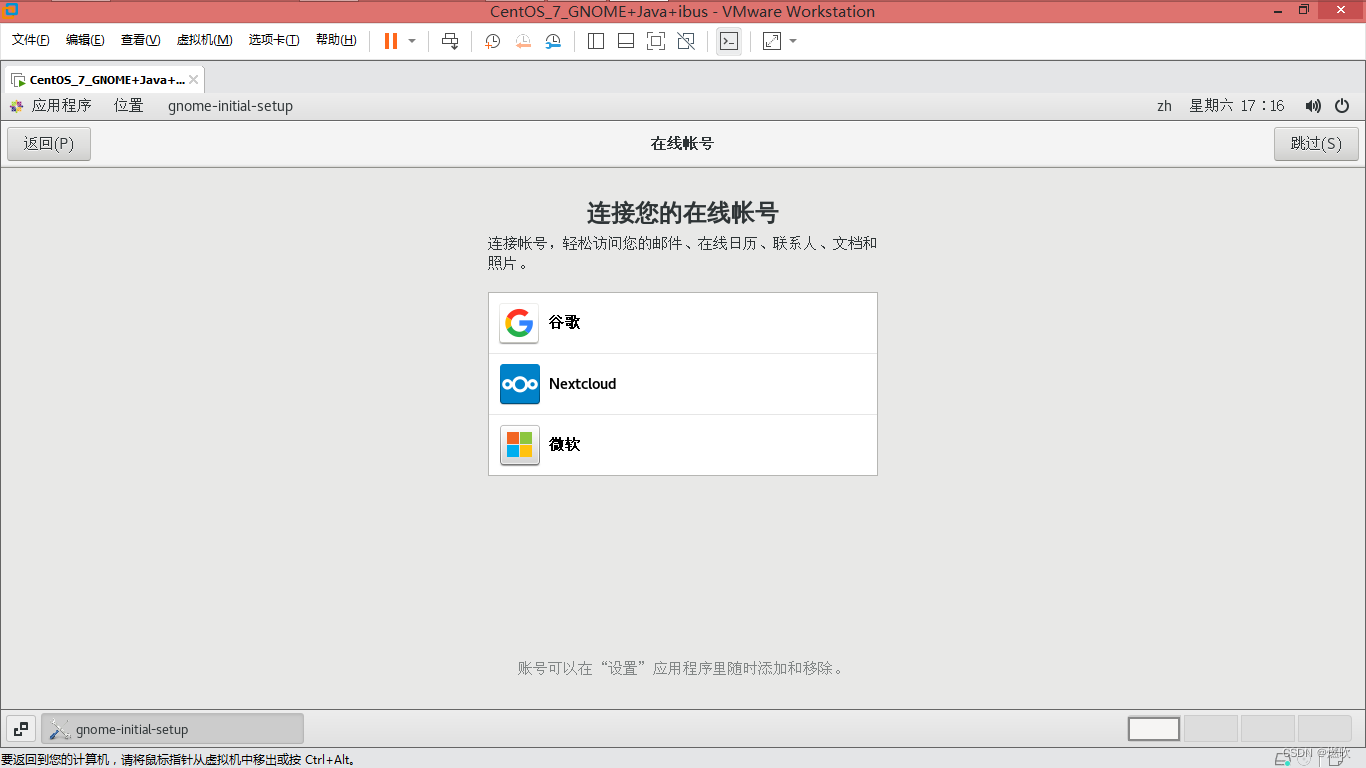Image resolution: width=1366 pixels, height=768 pixels.
Task: Click the 连接您的在线帐号 heading
Action: 683,213
